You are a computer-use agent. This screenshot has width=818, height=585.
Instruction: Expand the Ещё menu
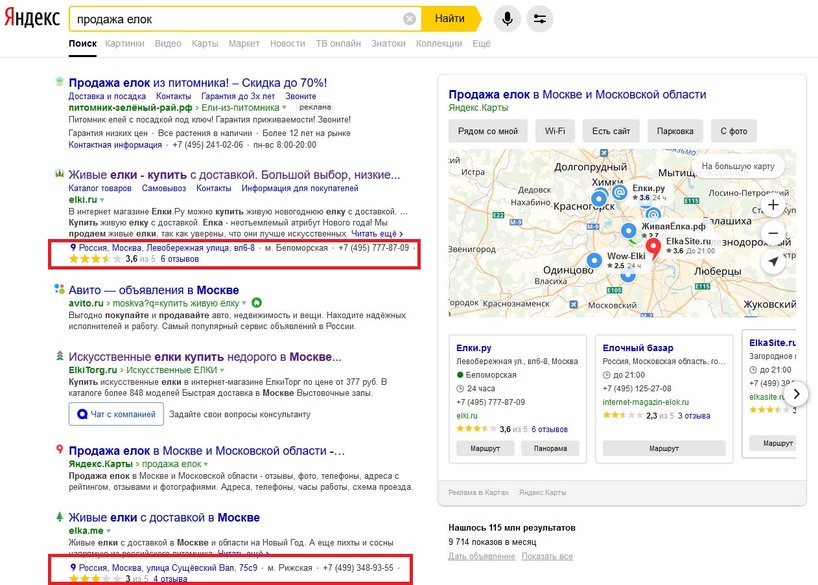pos(481,44)
